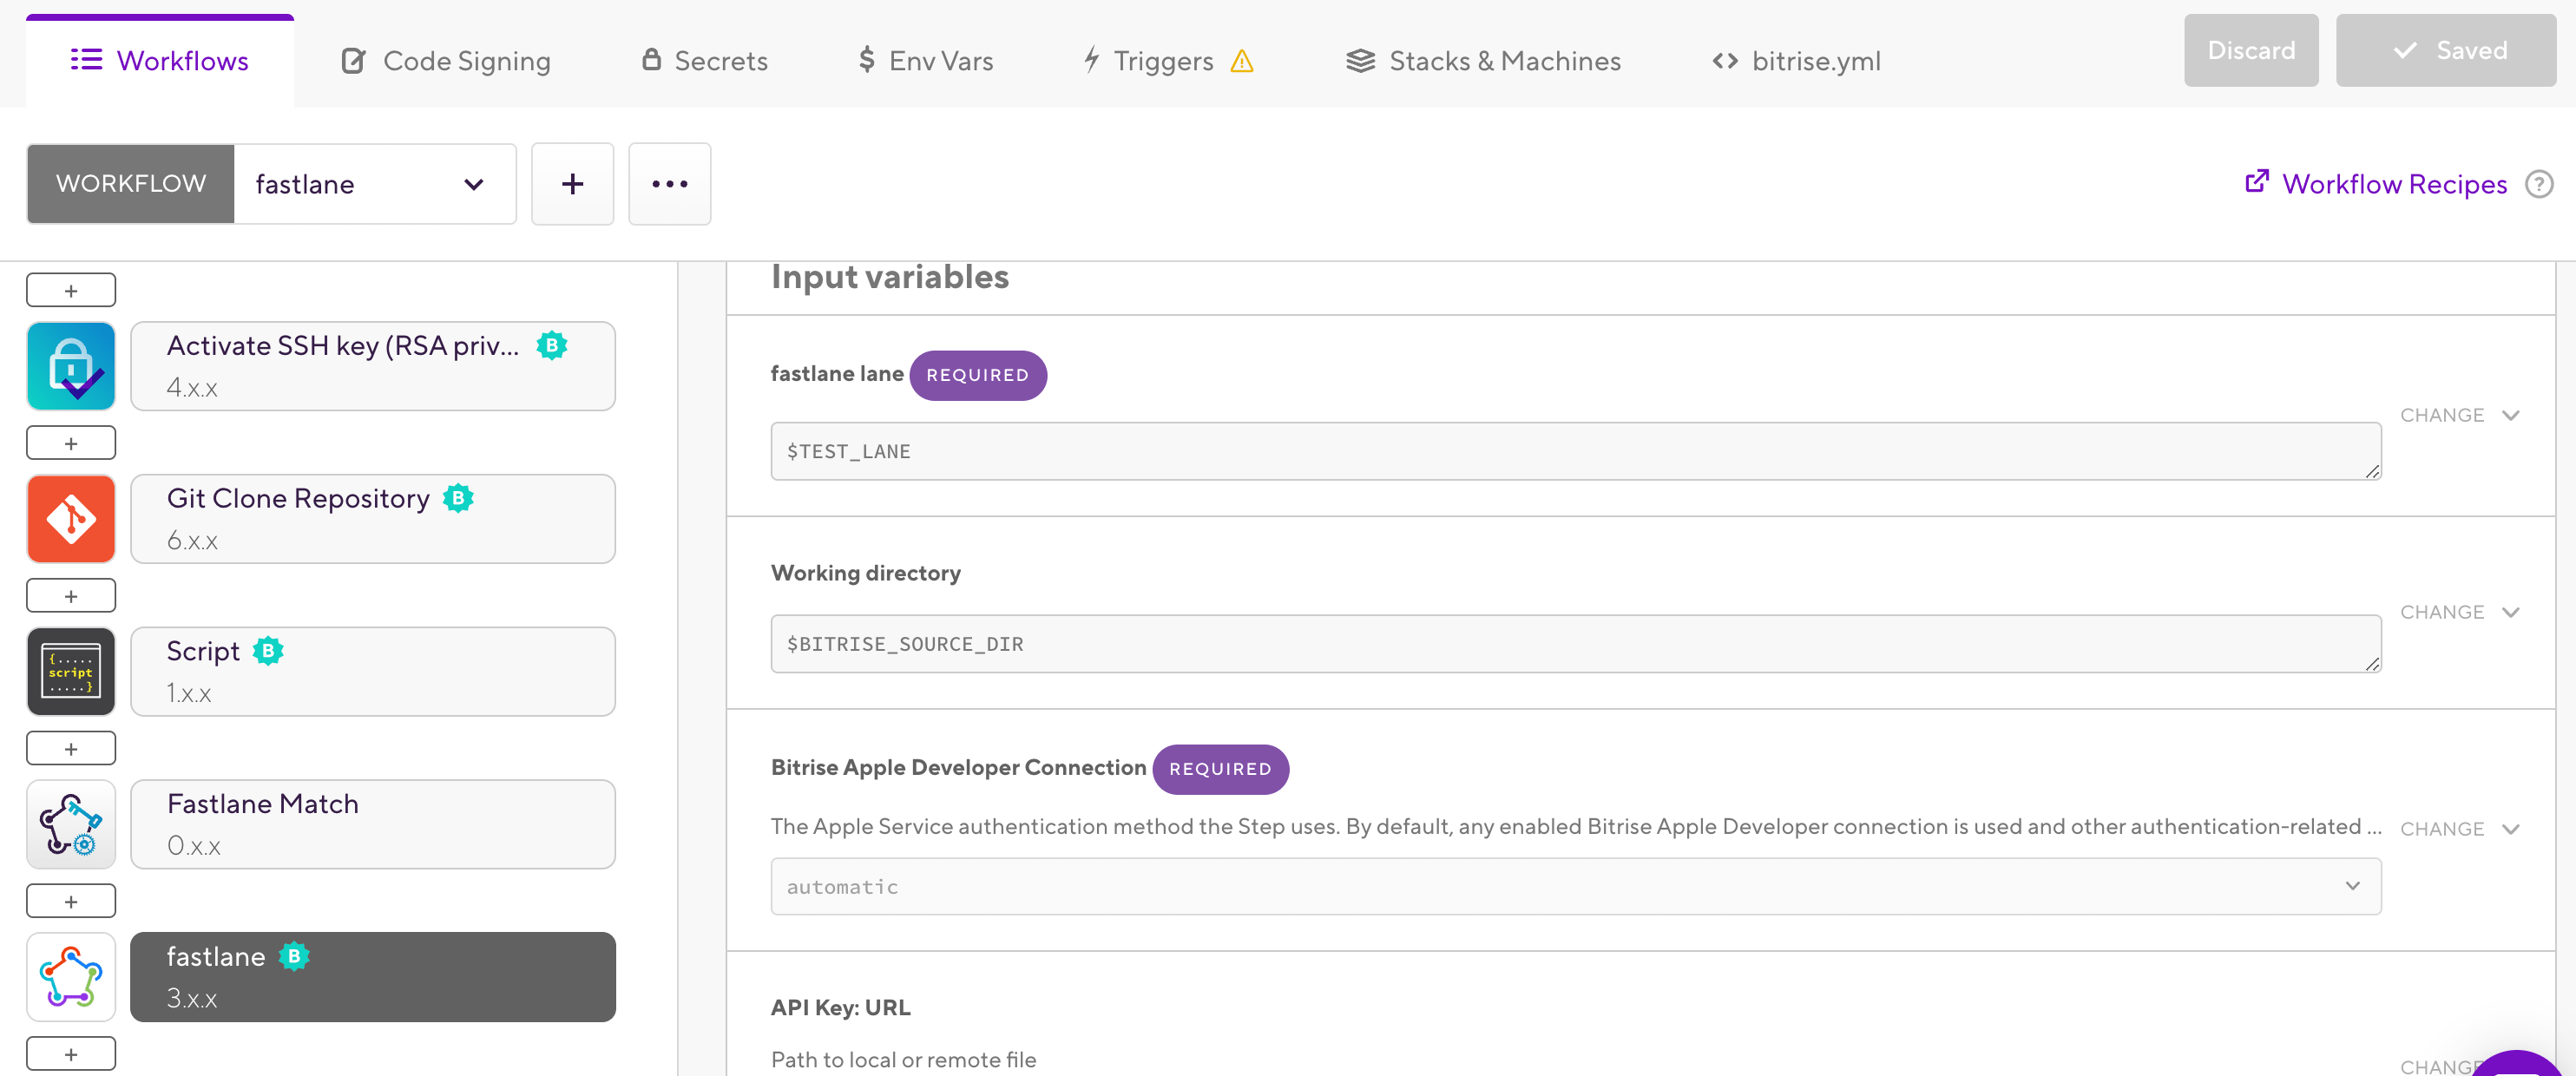Image resolution: width=2576 pixels, height=1076 pixels.
Task: Switch to Stacks & Machines tab
Action: 1483,61
